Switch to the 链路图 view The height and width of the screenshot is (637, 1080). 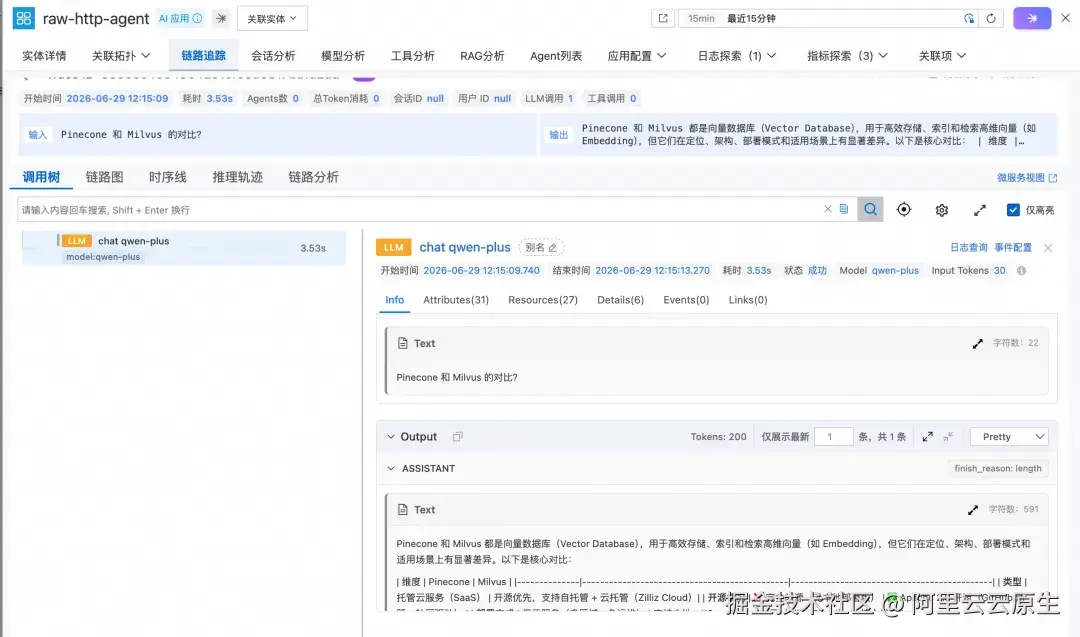point(105,177)
